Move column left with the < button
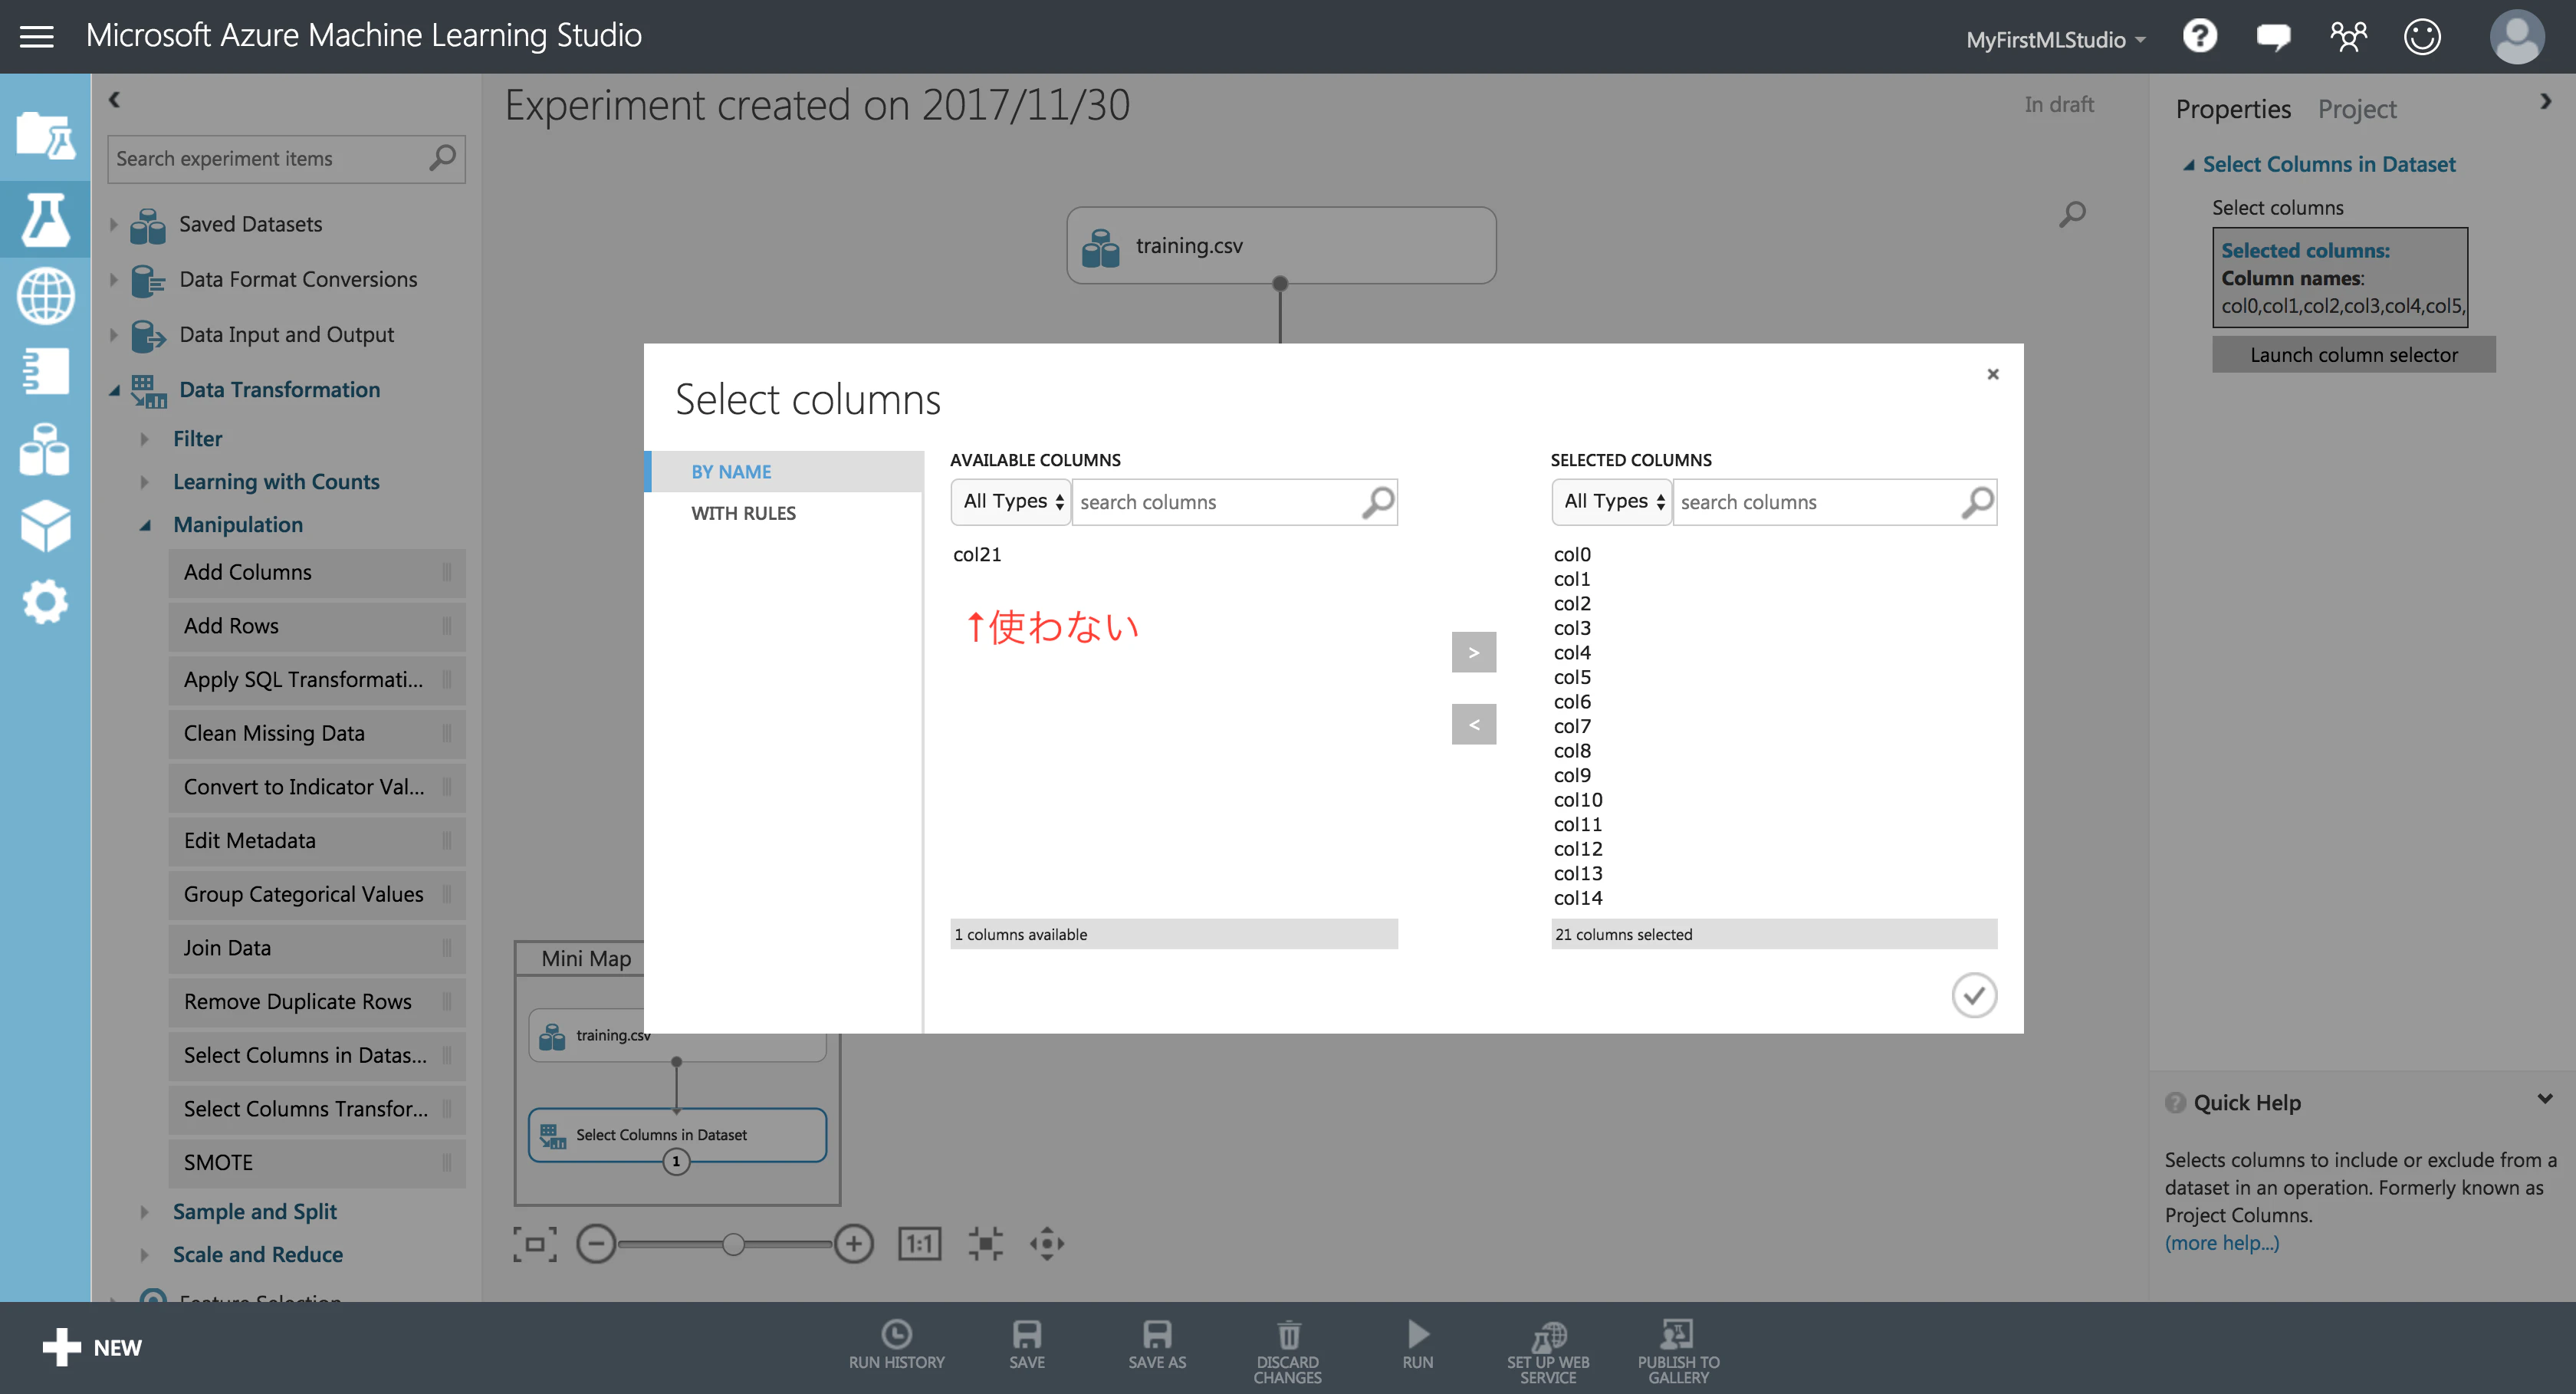The height and width of the screenshot is (1394, 2576). [x=1474, y=724]
